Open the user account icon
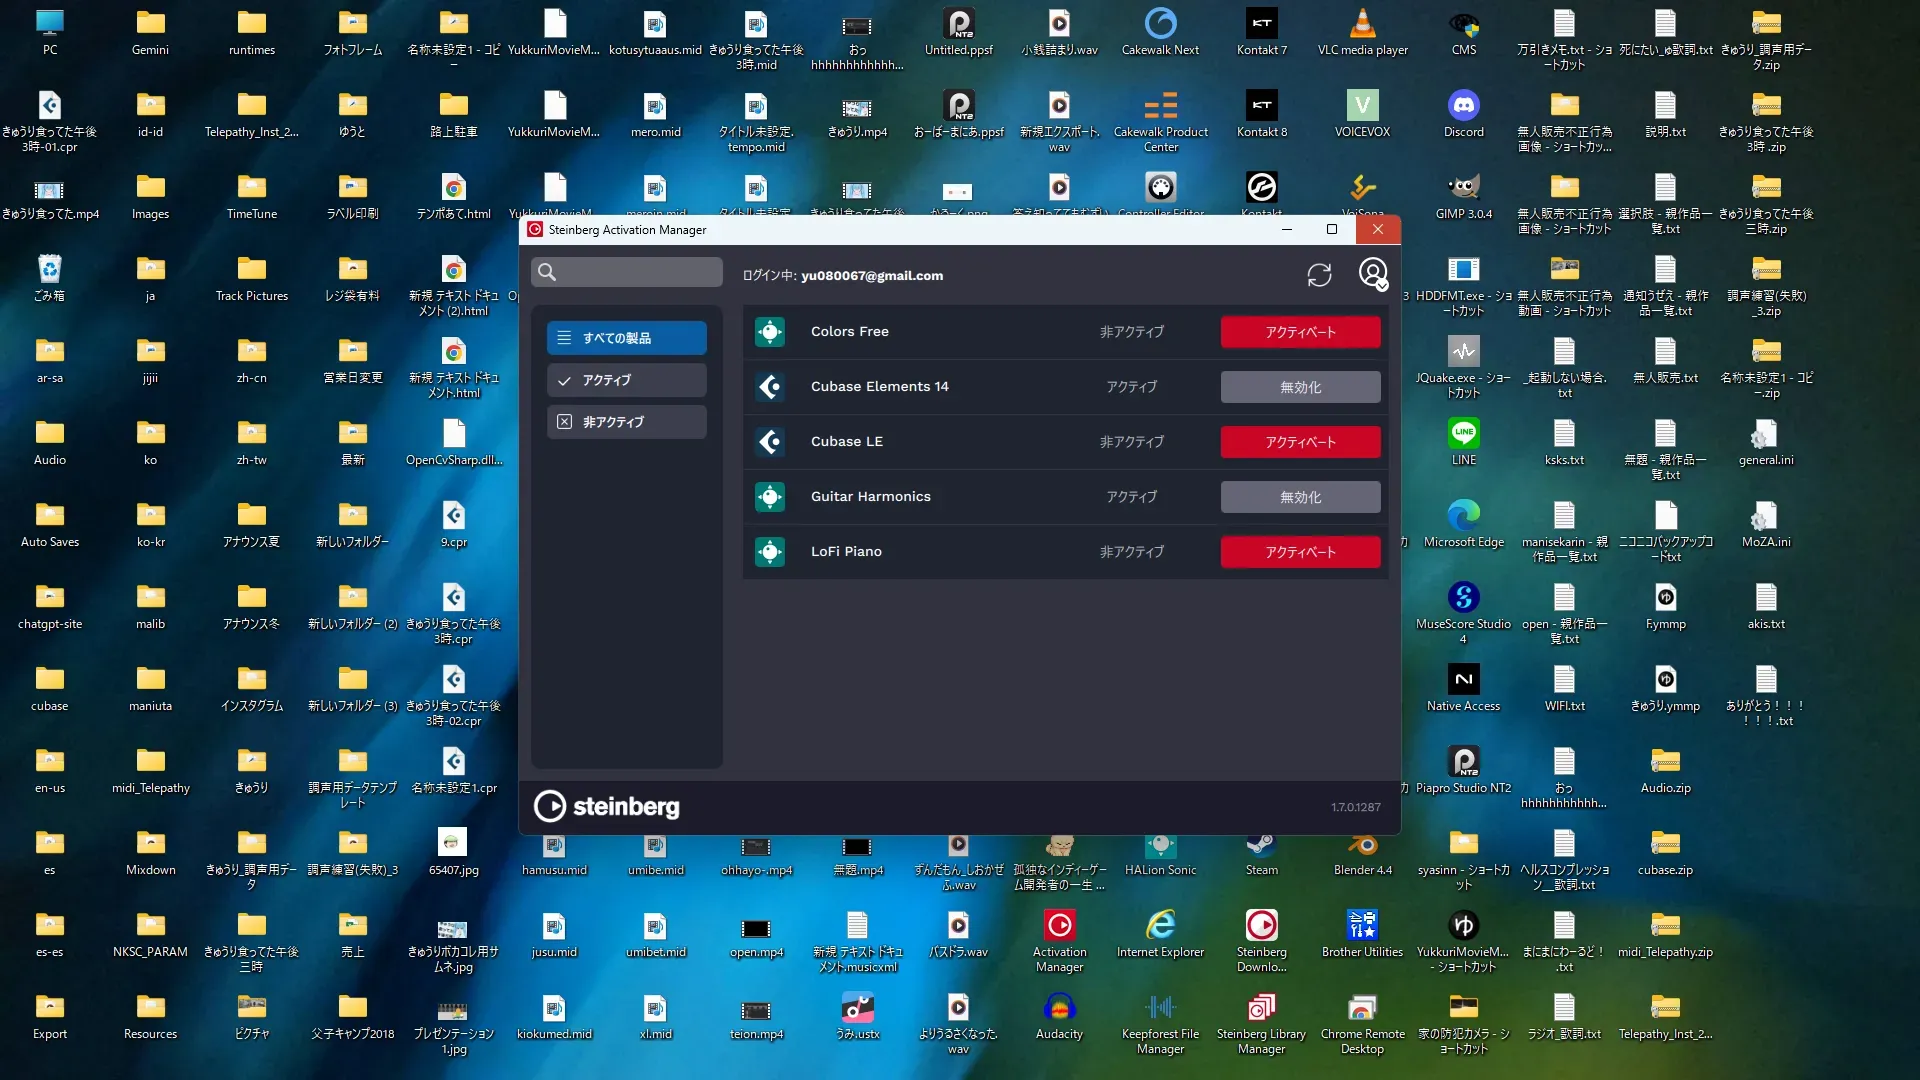 pos(1373,273)
